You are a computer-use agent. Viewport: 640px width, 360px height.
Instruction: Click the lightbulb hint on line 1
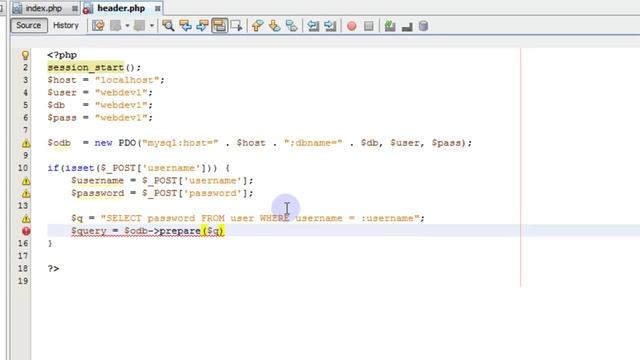point(25,55)
